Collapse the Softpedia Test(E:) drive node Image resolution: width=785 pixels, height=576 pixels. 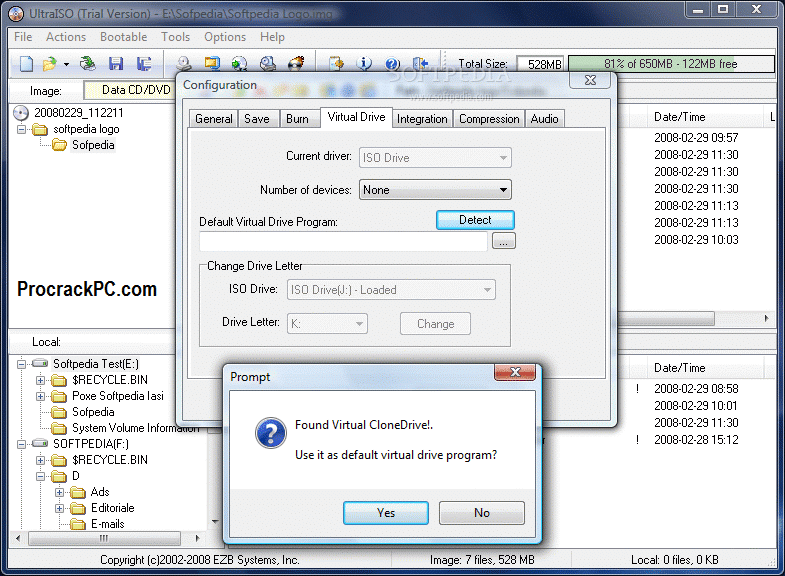tap(22, 364)
